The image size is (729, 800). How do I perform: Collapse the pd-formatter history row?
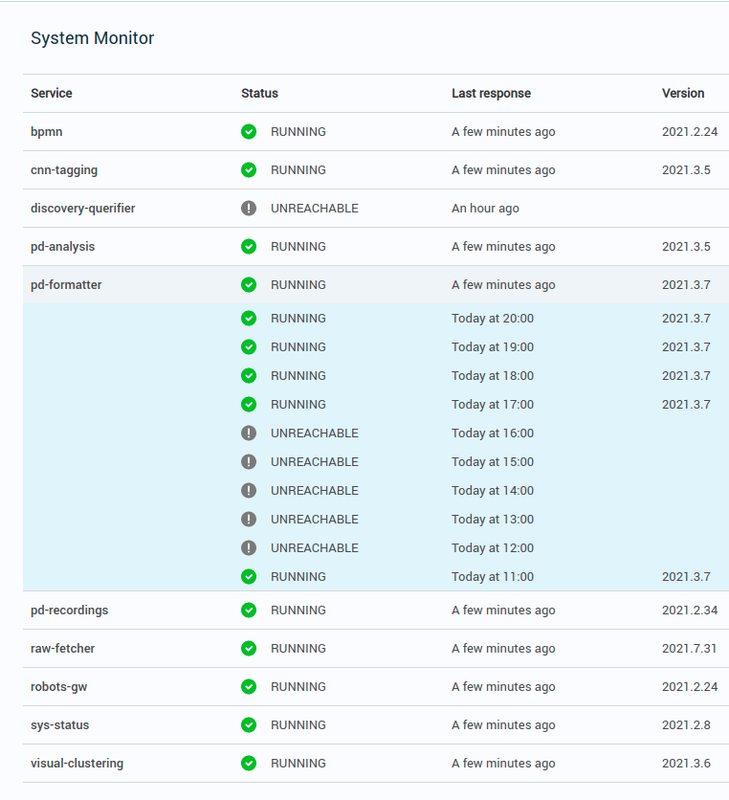point(376,285)
